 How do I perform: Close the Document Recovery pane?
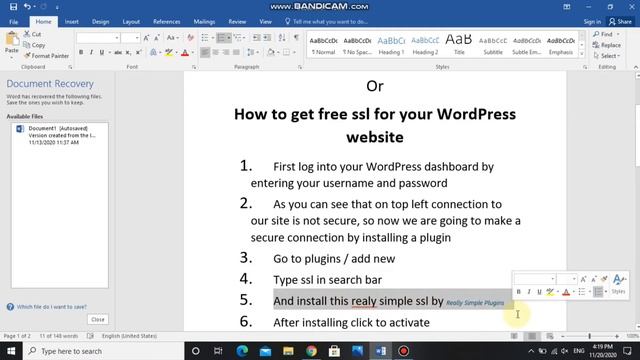[x=98, y=319]
